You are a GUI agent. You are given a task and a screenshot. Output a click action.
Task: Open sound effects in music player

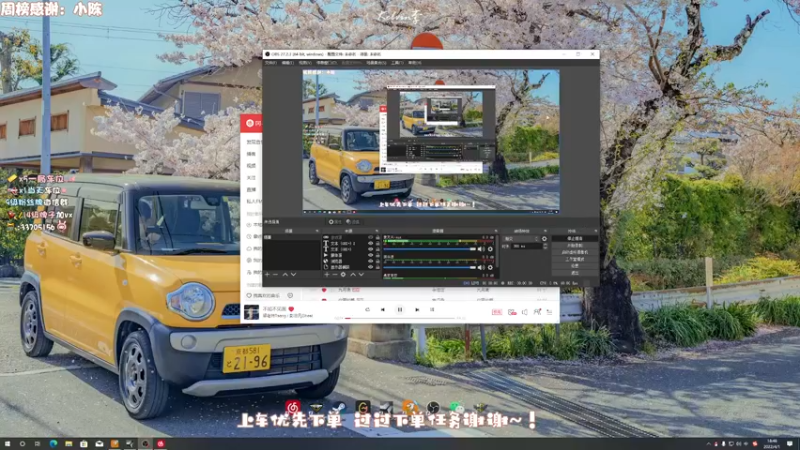tap(512, 312)
